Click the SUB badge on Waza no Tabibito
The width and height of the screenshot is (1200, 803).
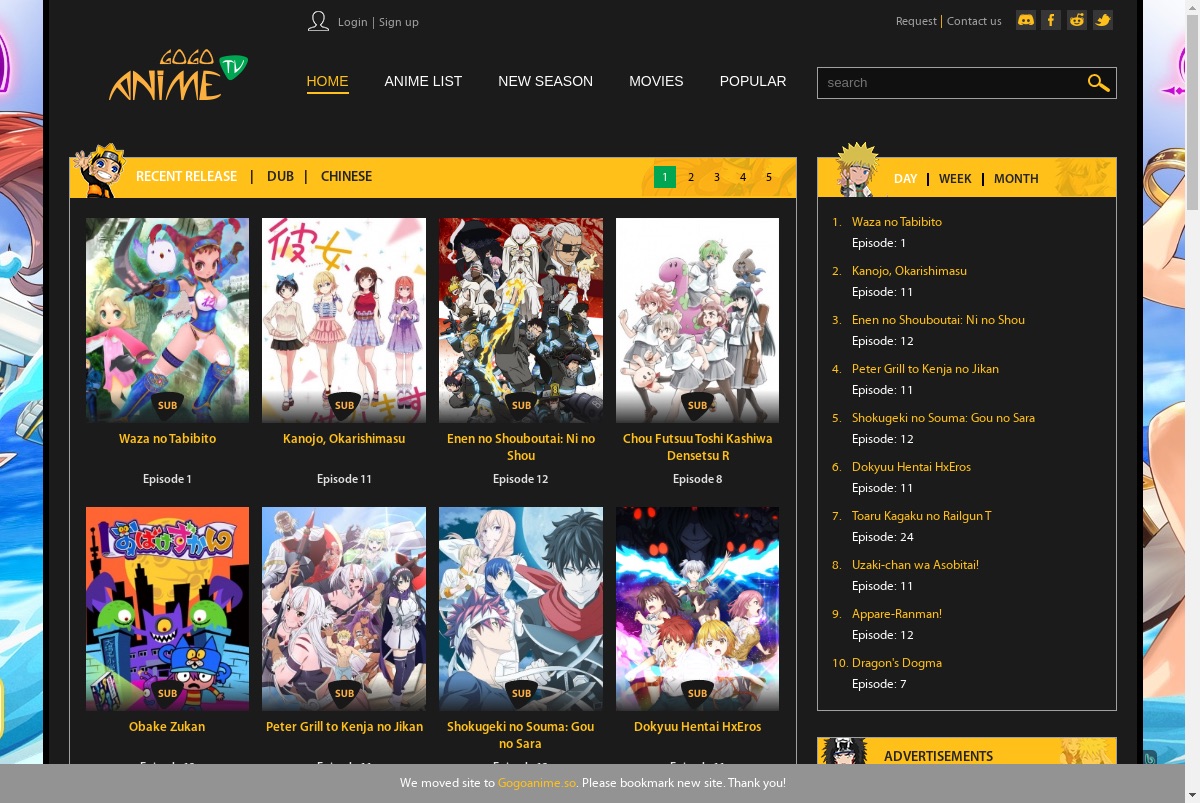click(167, 405)
